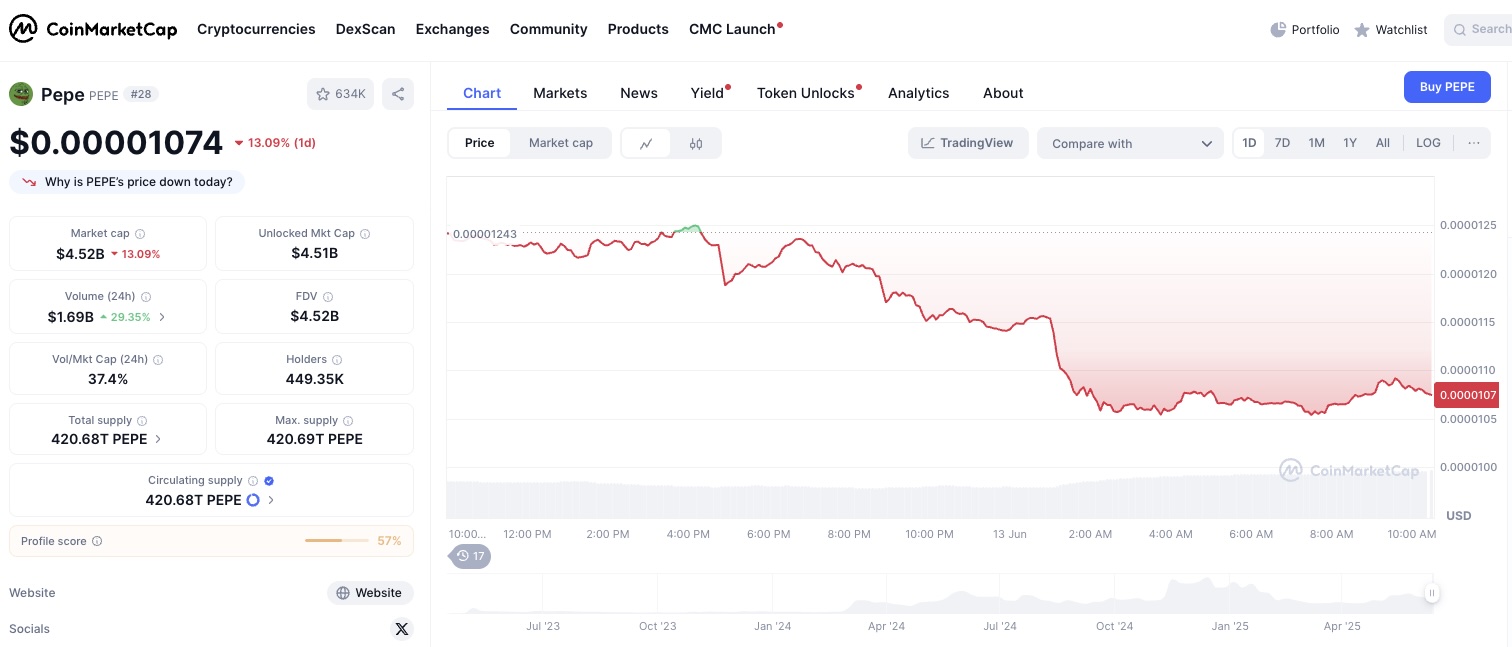
Task: Expand the chevron beside Total supply value
Action: 158,439
